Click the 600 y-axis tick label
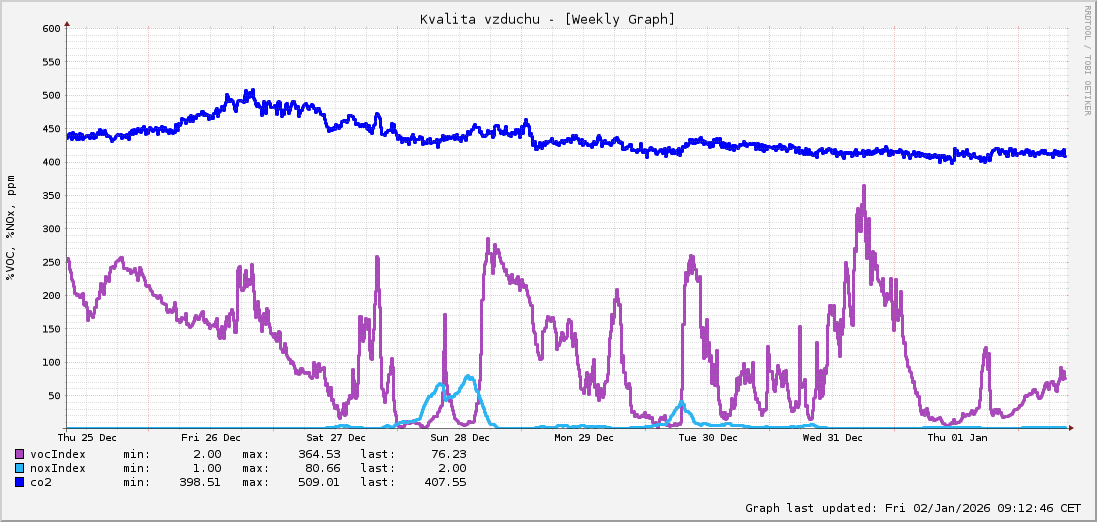 tap(51, 28)
